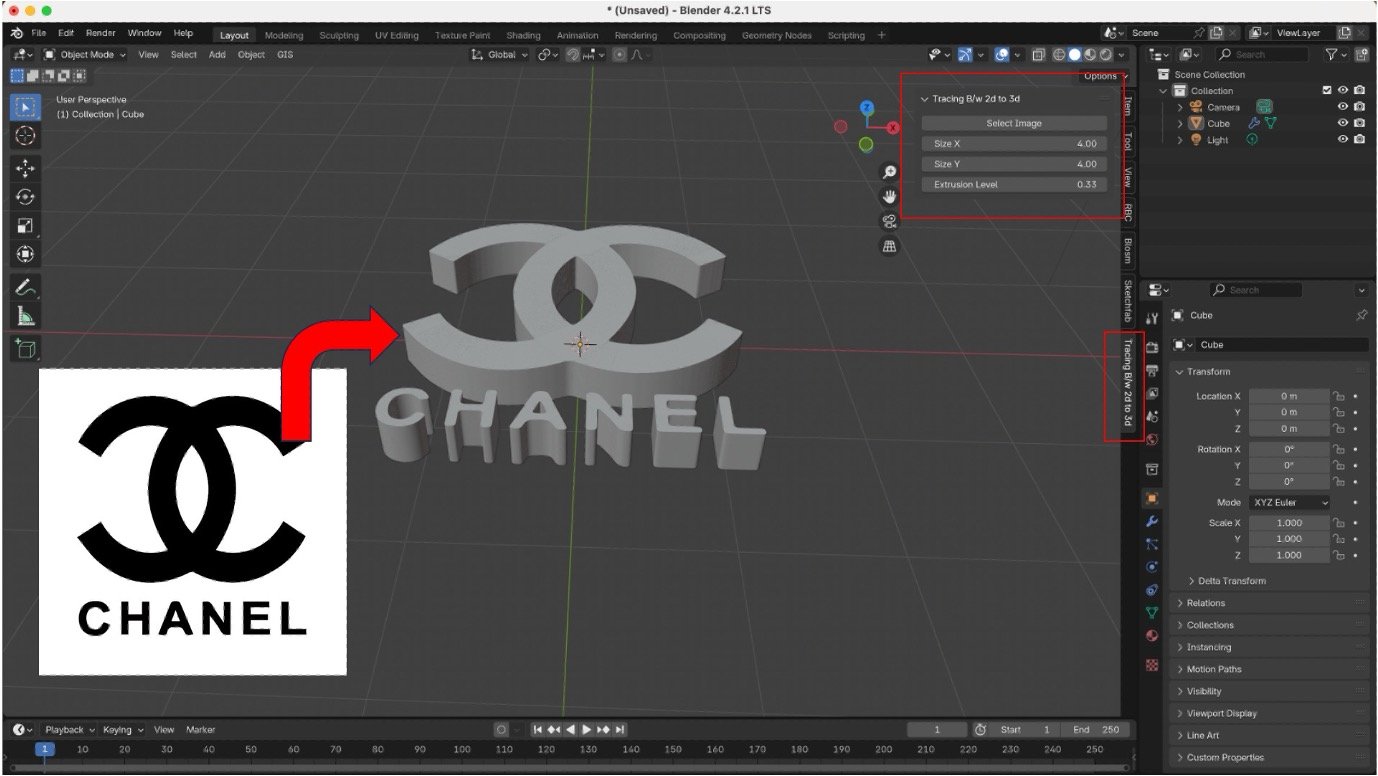Click the red X axis gizmo ball

tap(893, 128)
